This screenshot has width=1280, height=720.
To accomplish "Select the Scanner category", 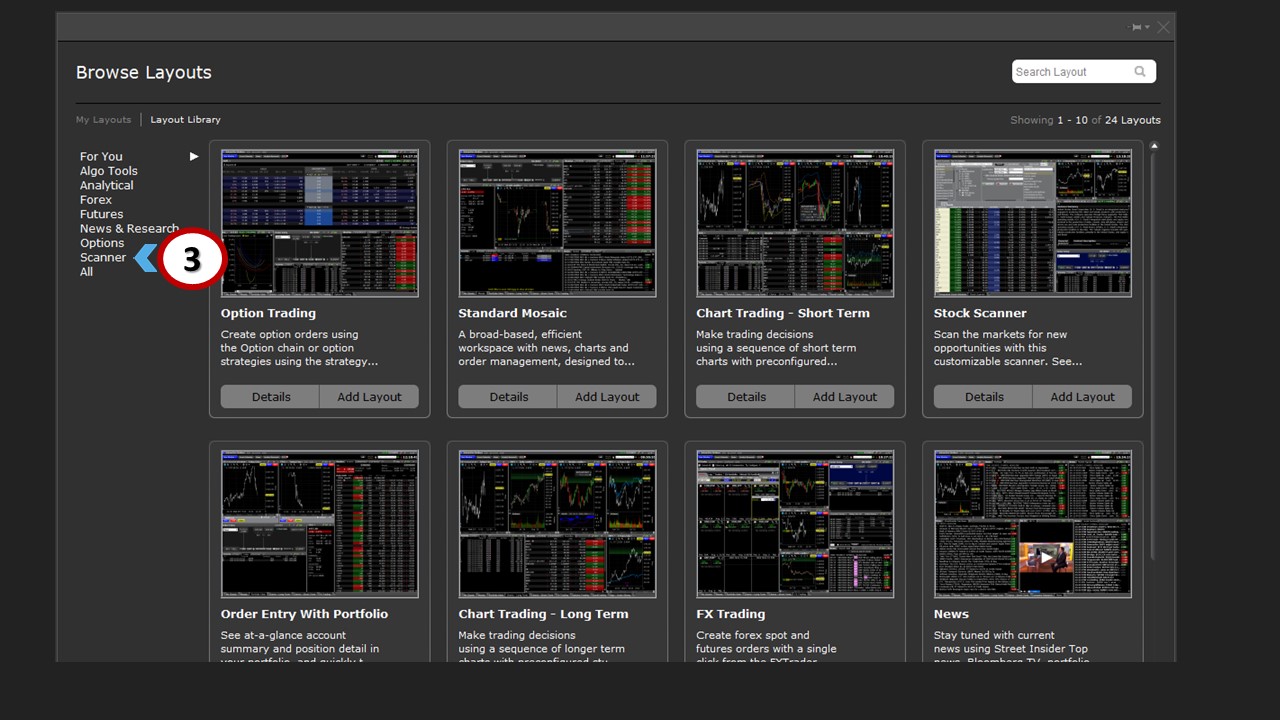I will pos(103,258).
